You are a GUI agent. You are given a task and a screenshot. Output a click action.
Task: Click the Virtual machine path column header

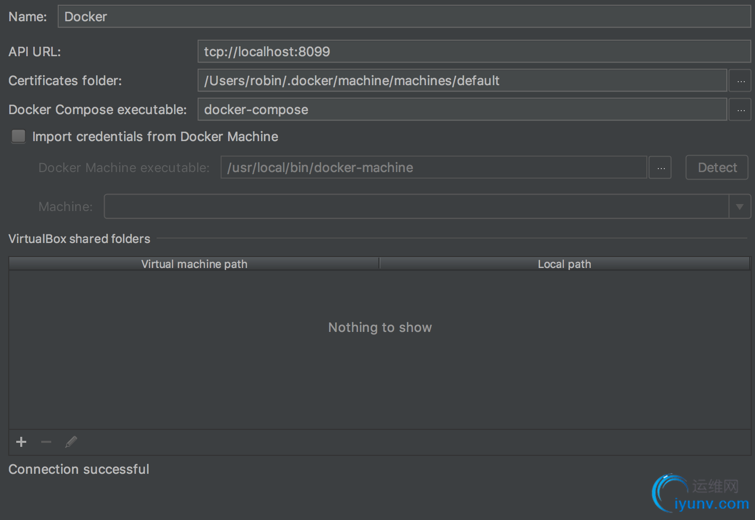(194, 264)
